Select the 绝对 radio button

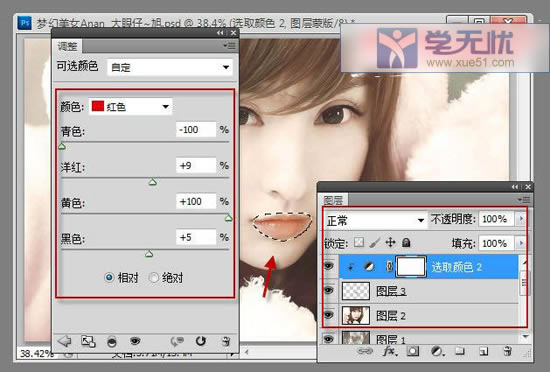point(153,277)
